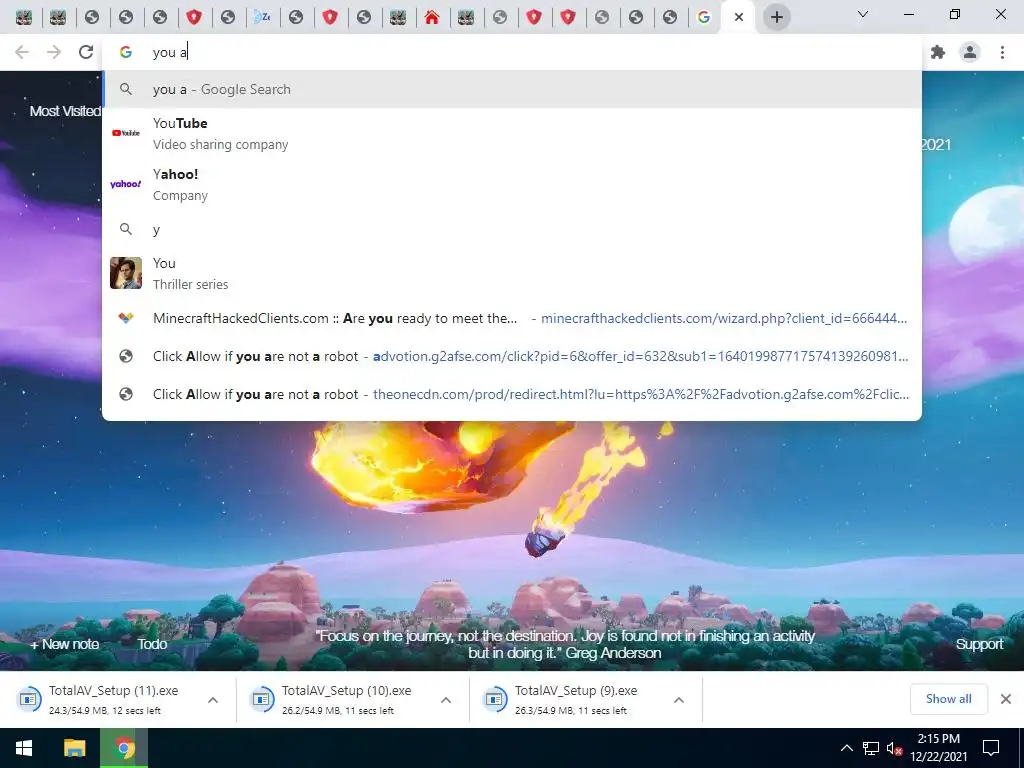1024x768 pixels.
Task: Open File Explorer from the taskbar
Action: point(74,748)
